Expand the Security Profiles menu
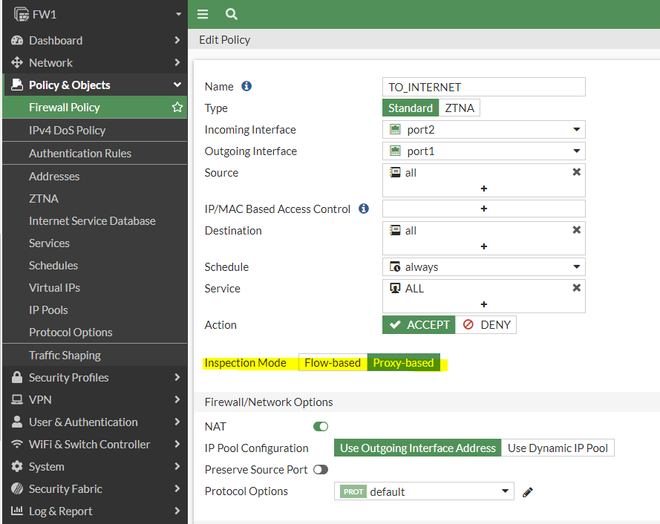The image size is (660, 524). point(94,377)
